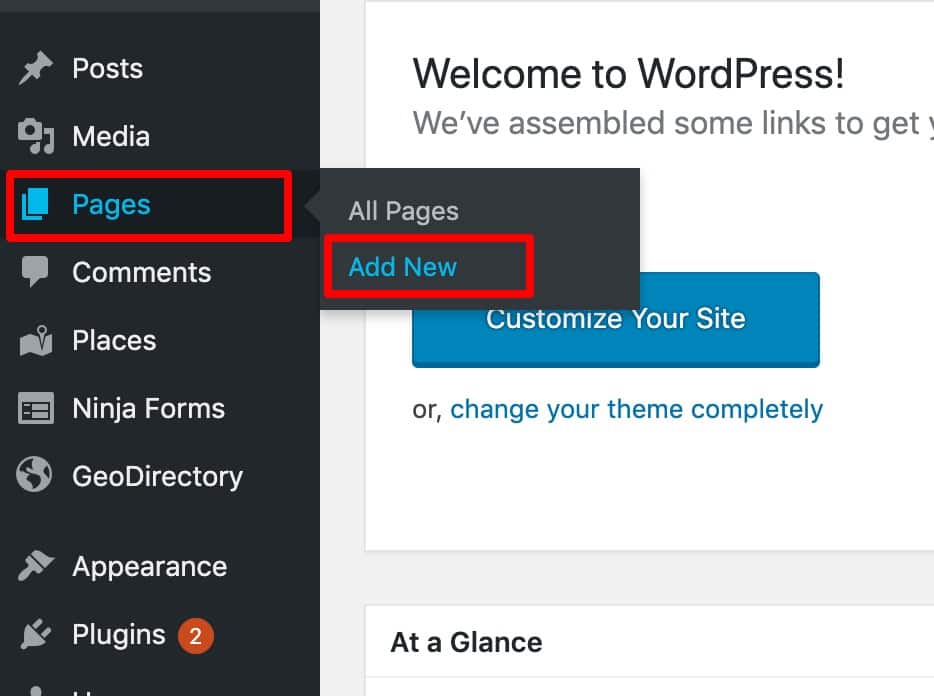Follow the change your theme completely link
This screenshot has width=934, height=696.
(636, 409)
